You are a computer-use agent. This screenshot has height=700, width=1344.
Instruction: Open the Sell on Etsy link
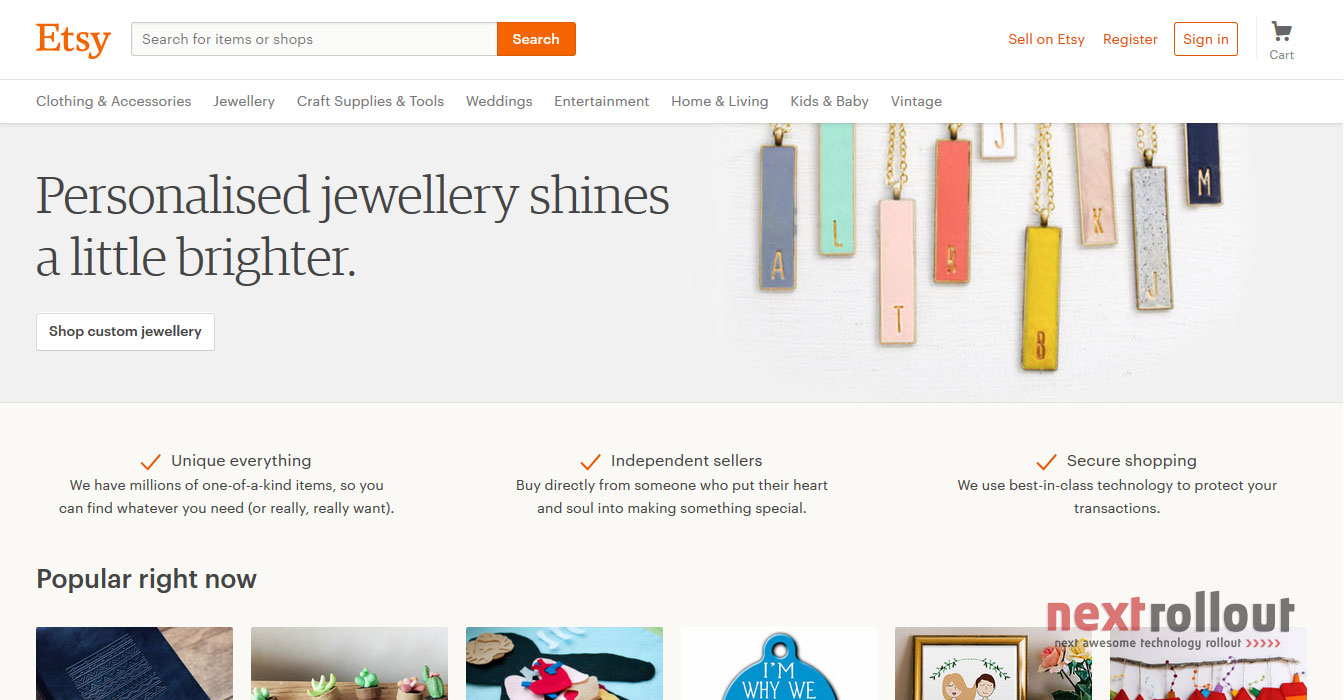[x=1046, y=39]
